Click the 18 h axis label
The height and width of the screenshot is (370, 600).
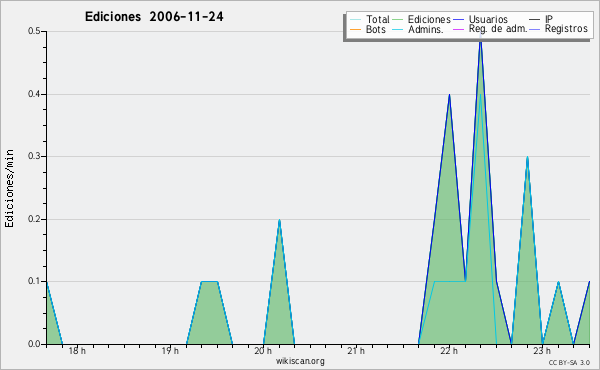[77, 351]
